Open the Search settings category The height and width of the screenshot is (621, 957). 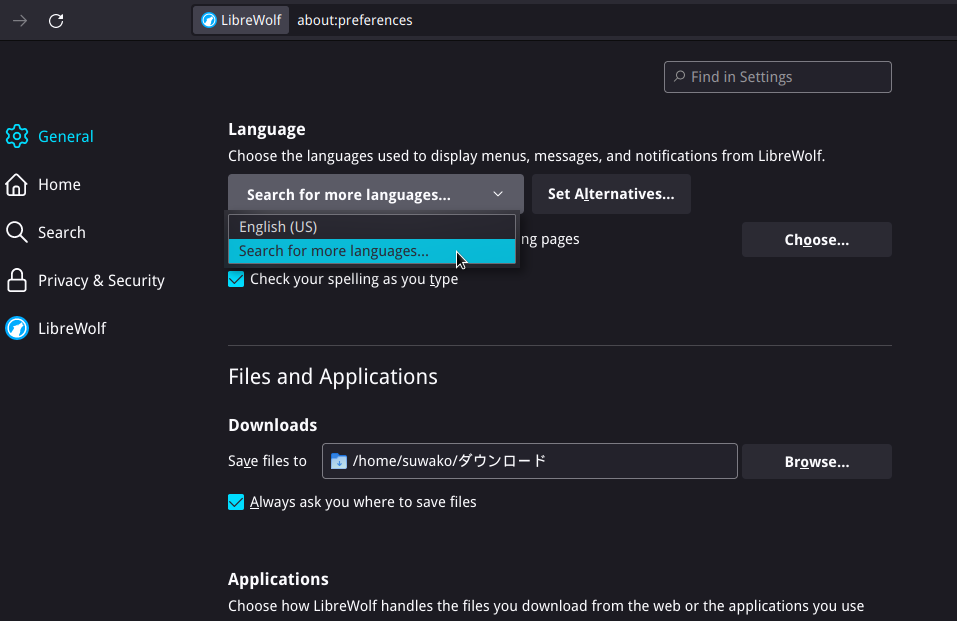[46, 232]
